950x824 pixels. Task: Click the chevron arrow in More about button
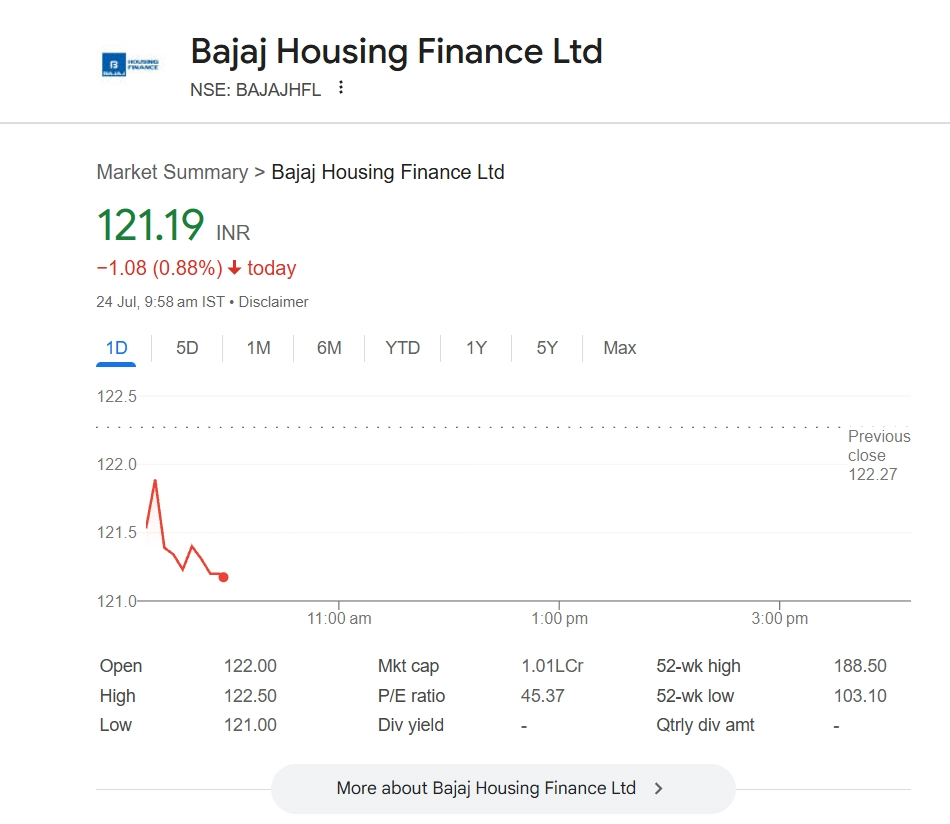pos(658,788)
